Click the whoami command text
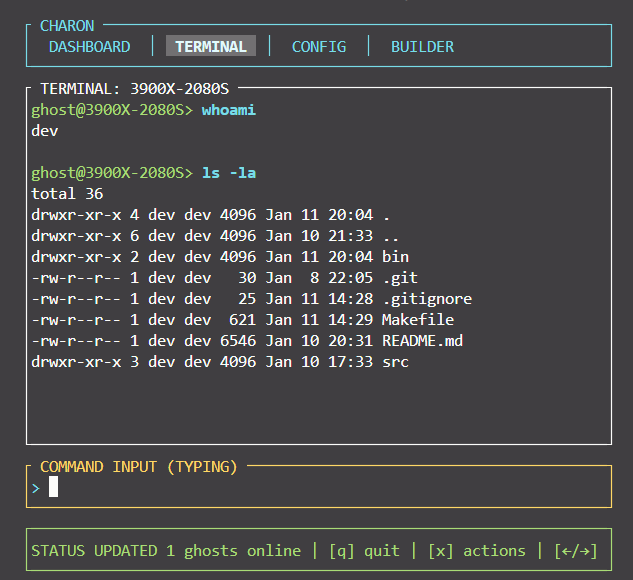633x580 pixels. point(229,110)
